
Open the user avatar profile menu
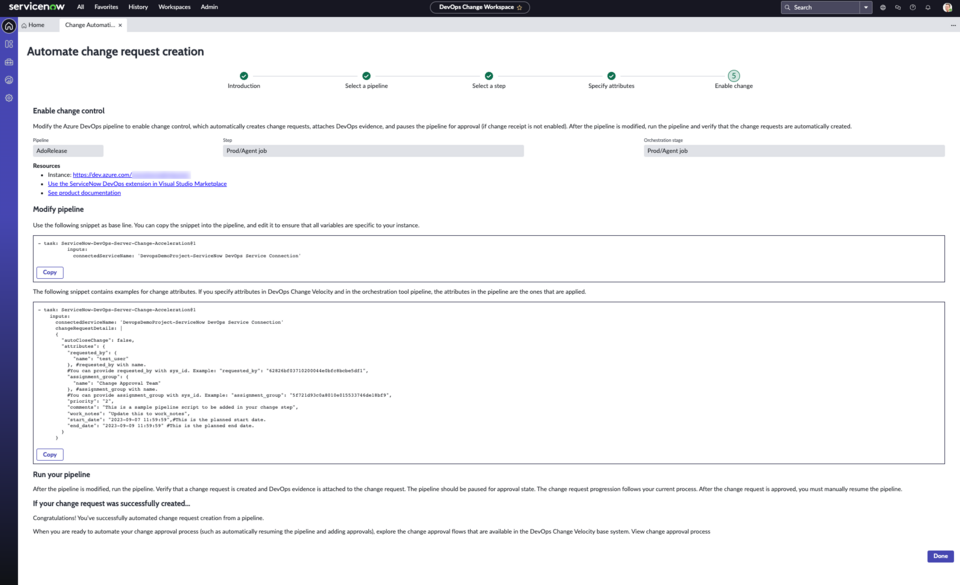(947, 7)
